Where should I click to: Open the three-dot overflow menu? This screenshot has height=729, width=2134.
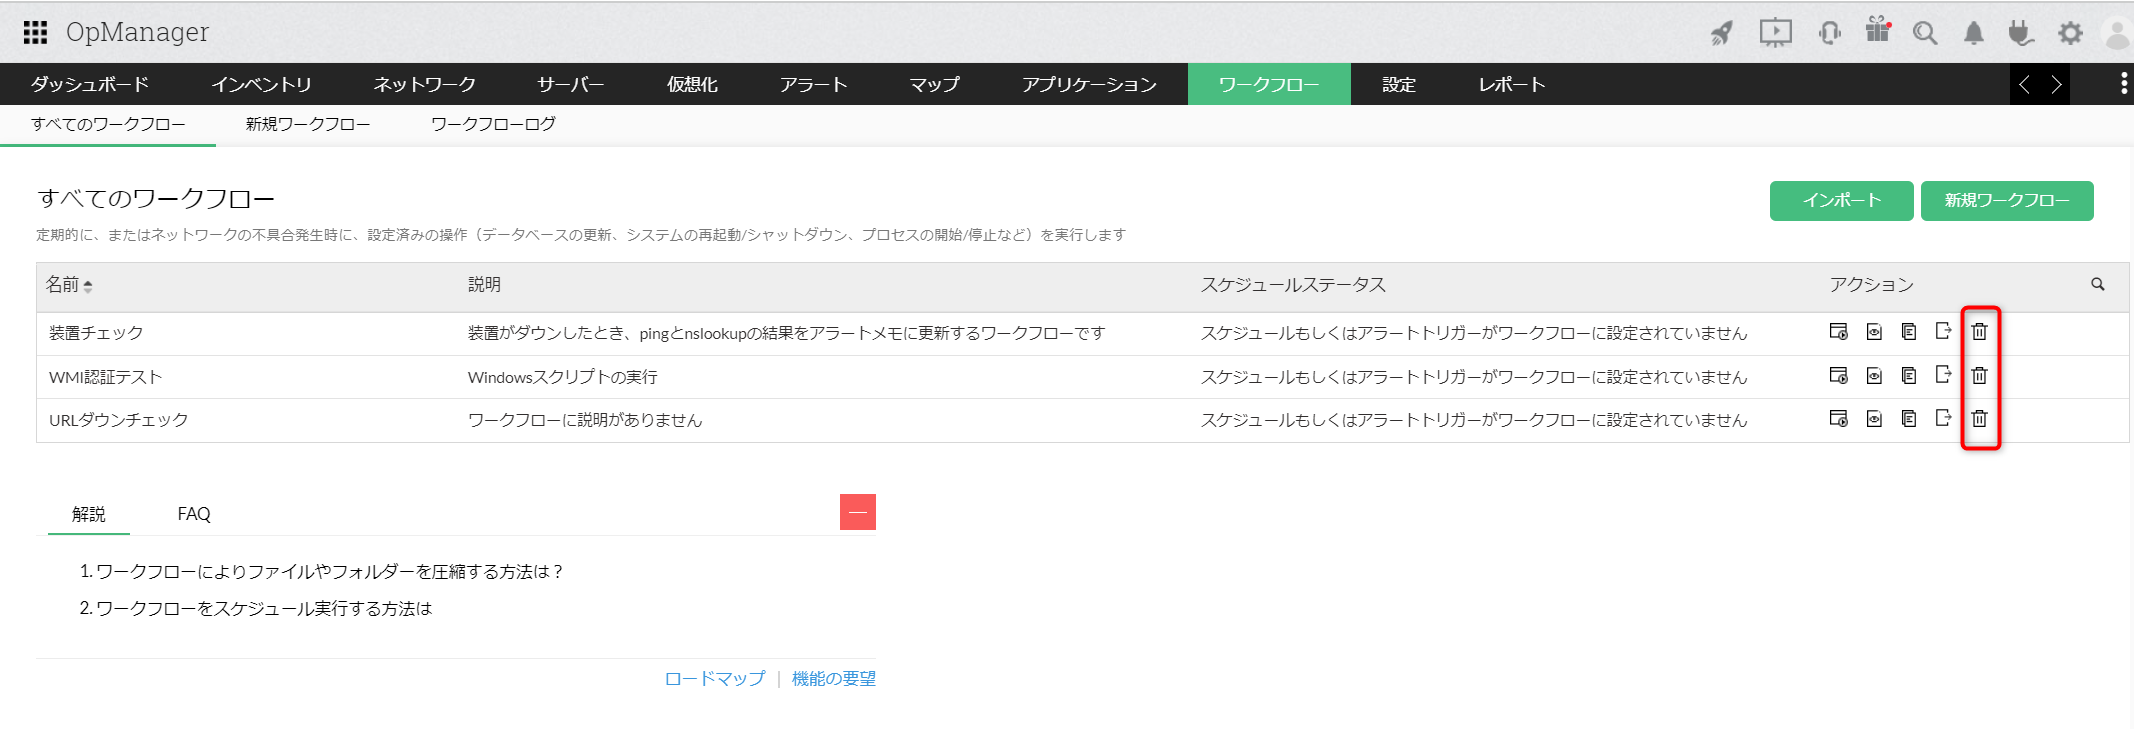click(x=2123, y=84)
